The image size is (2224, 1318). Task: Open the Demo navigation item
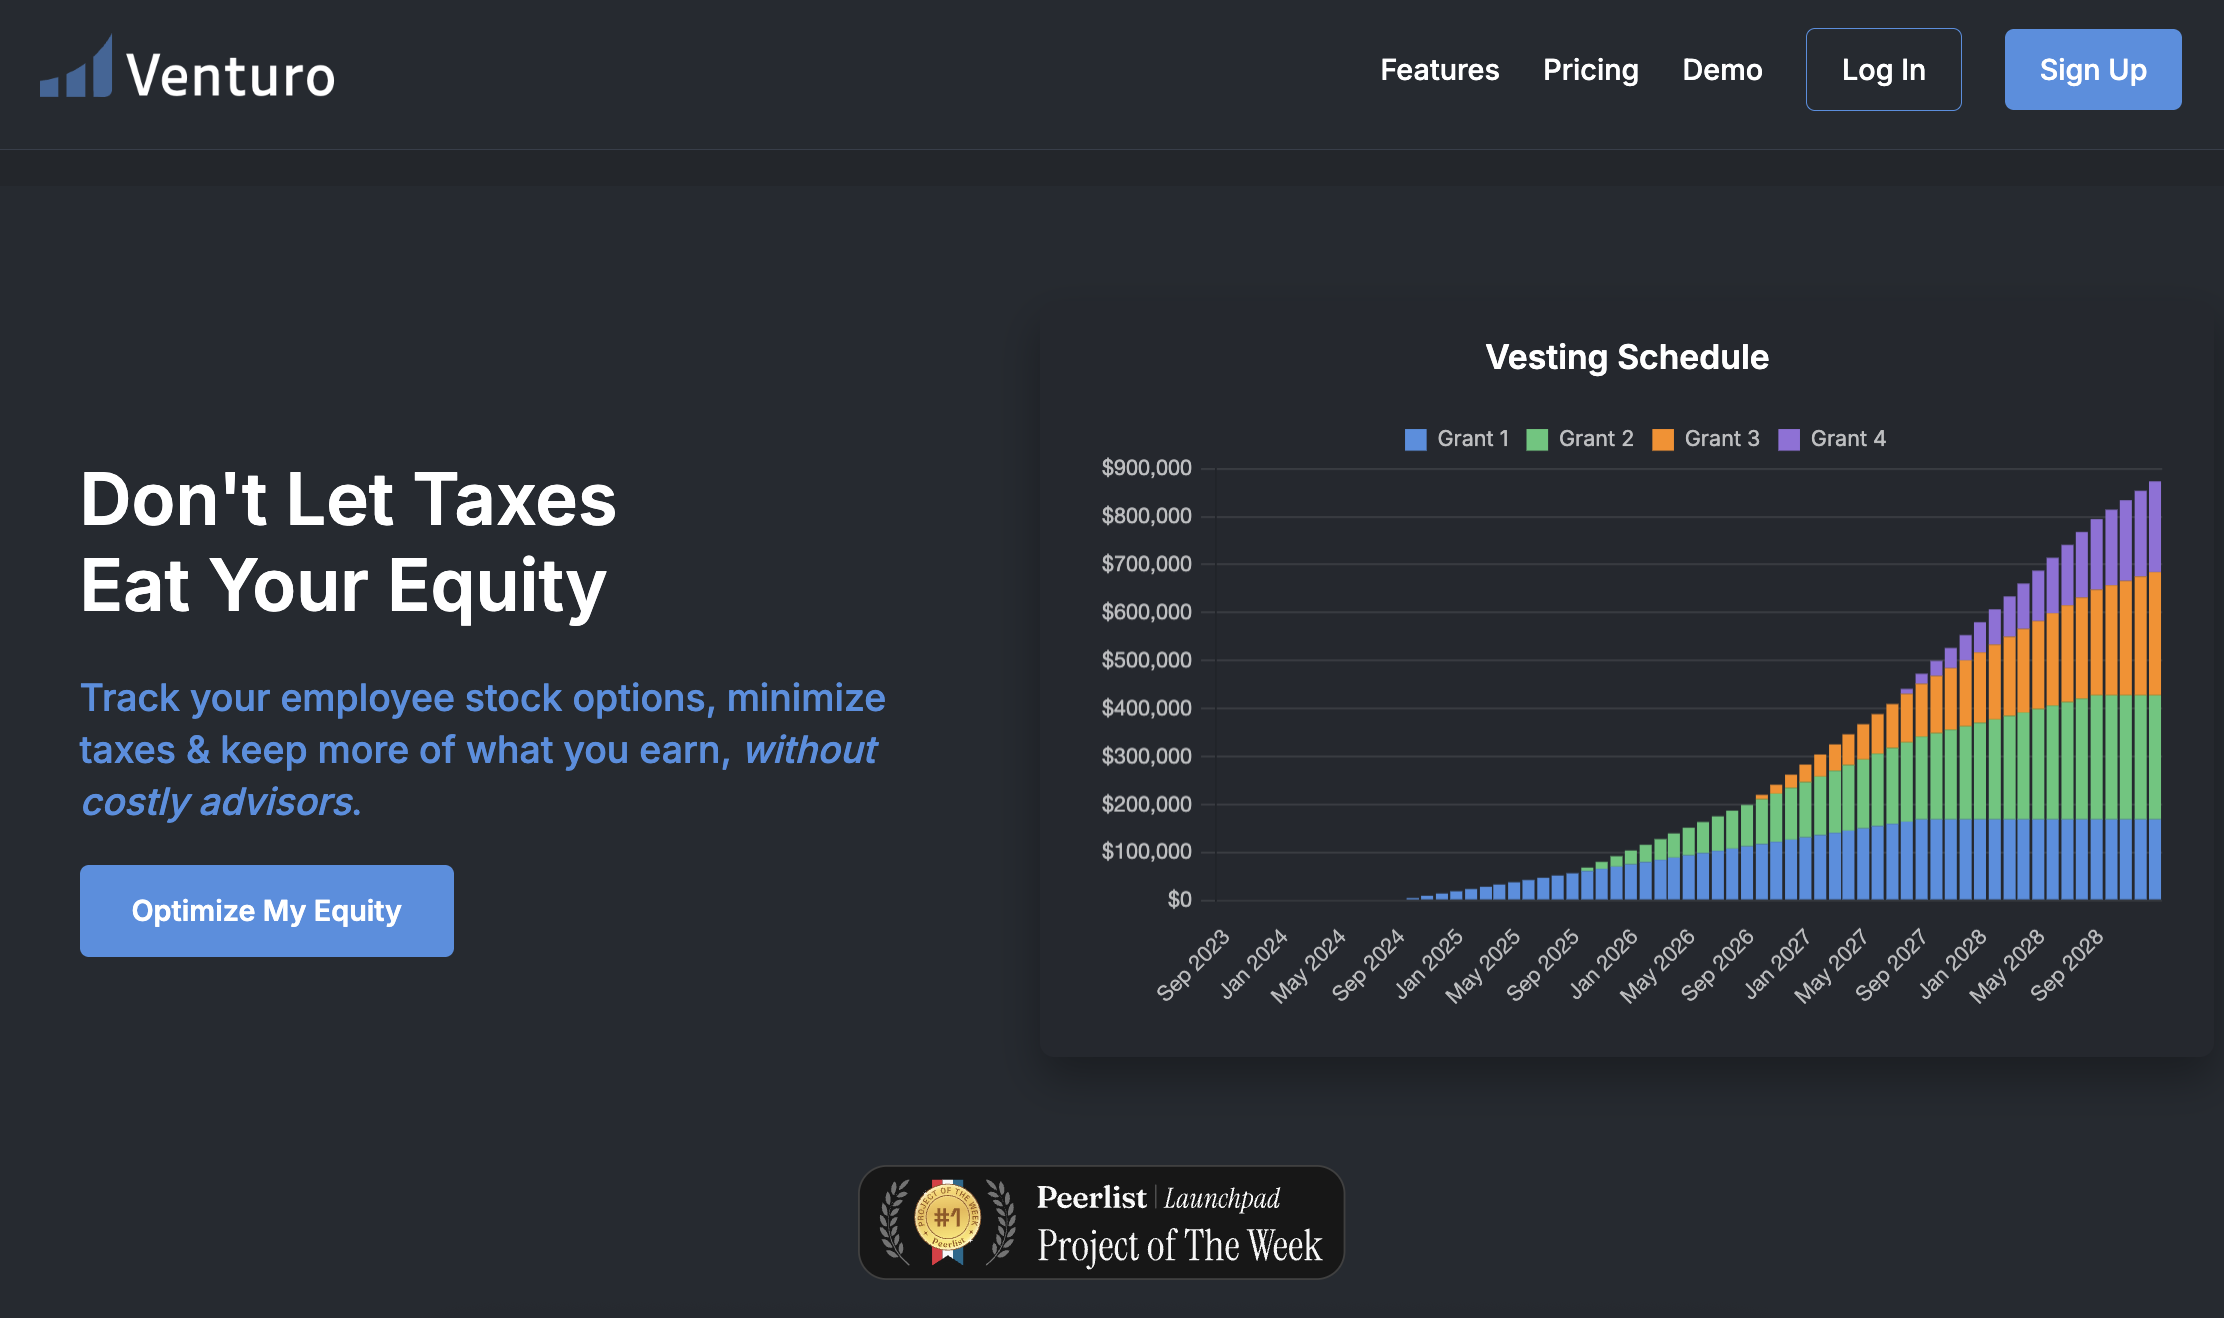point(1722,70)
